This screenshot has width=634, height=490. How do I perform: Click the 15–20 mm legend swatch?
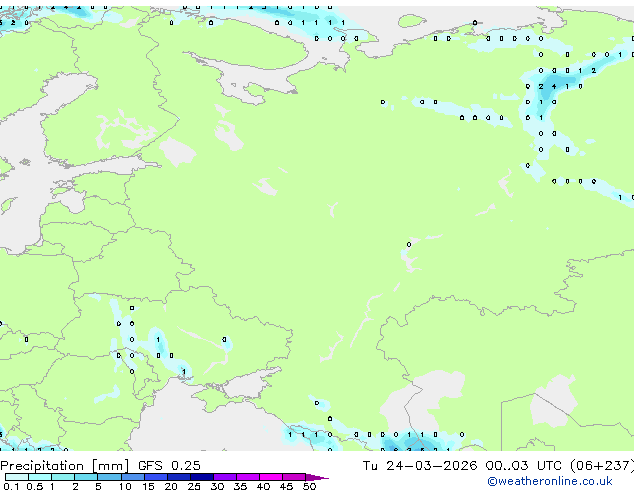tap(155, 477)
